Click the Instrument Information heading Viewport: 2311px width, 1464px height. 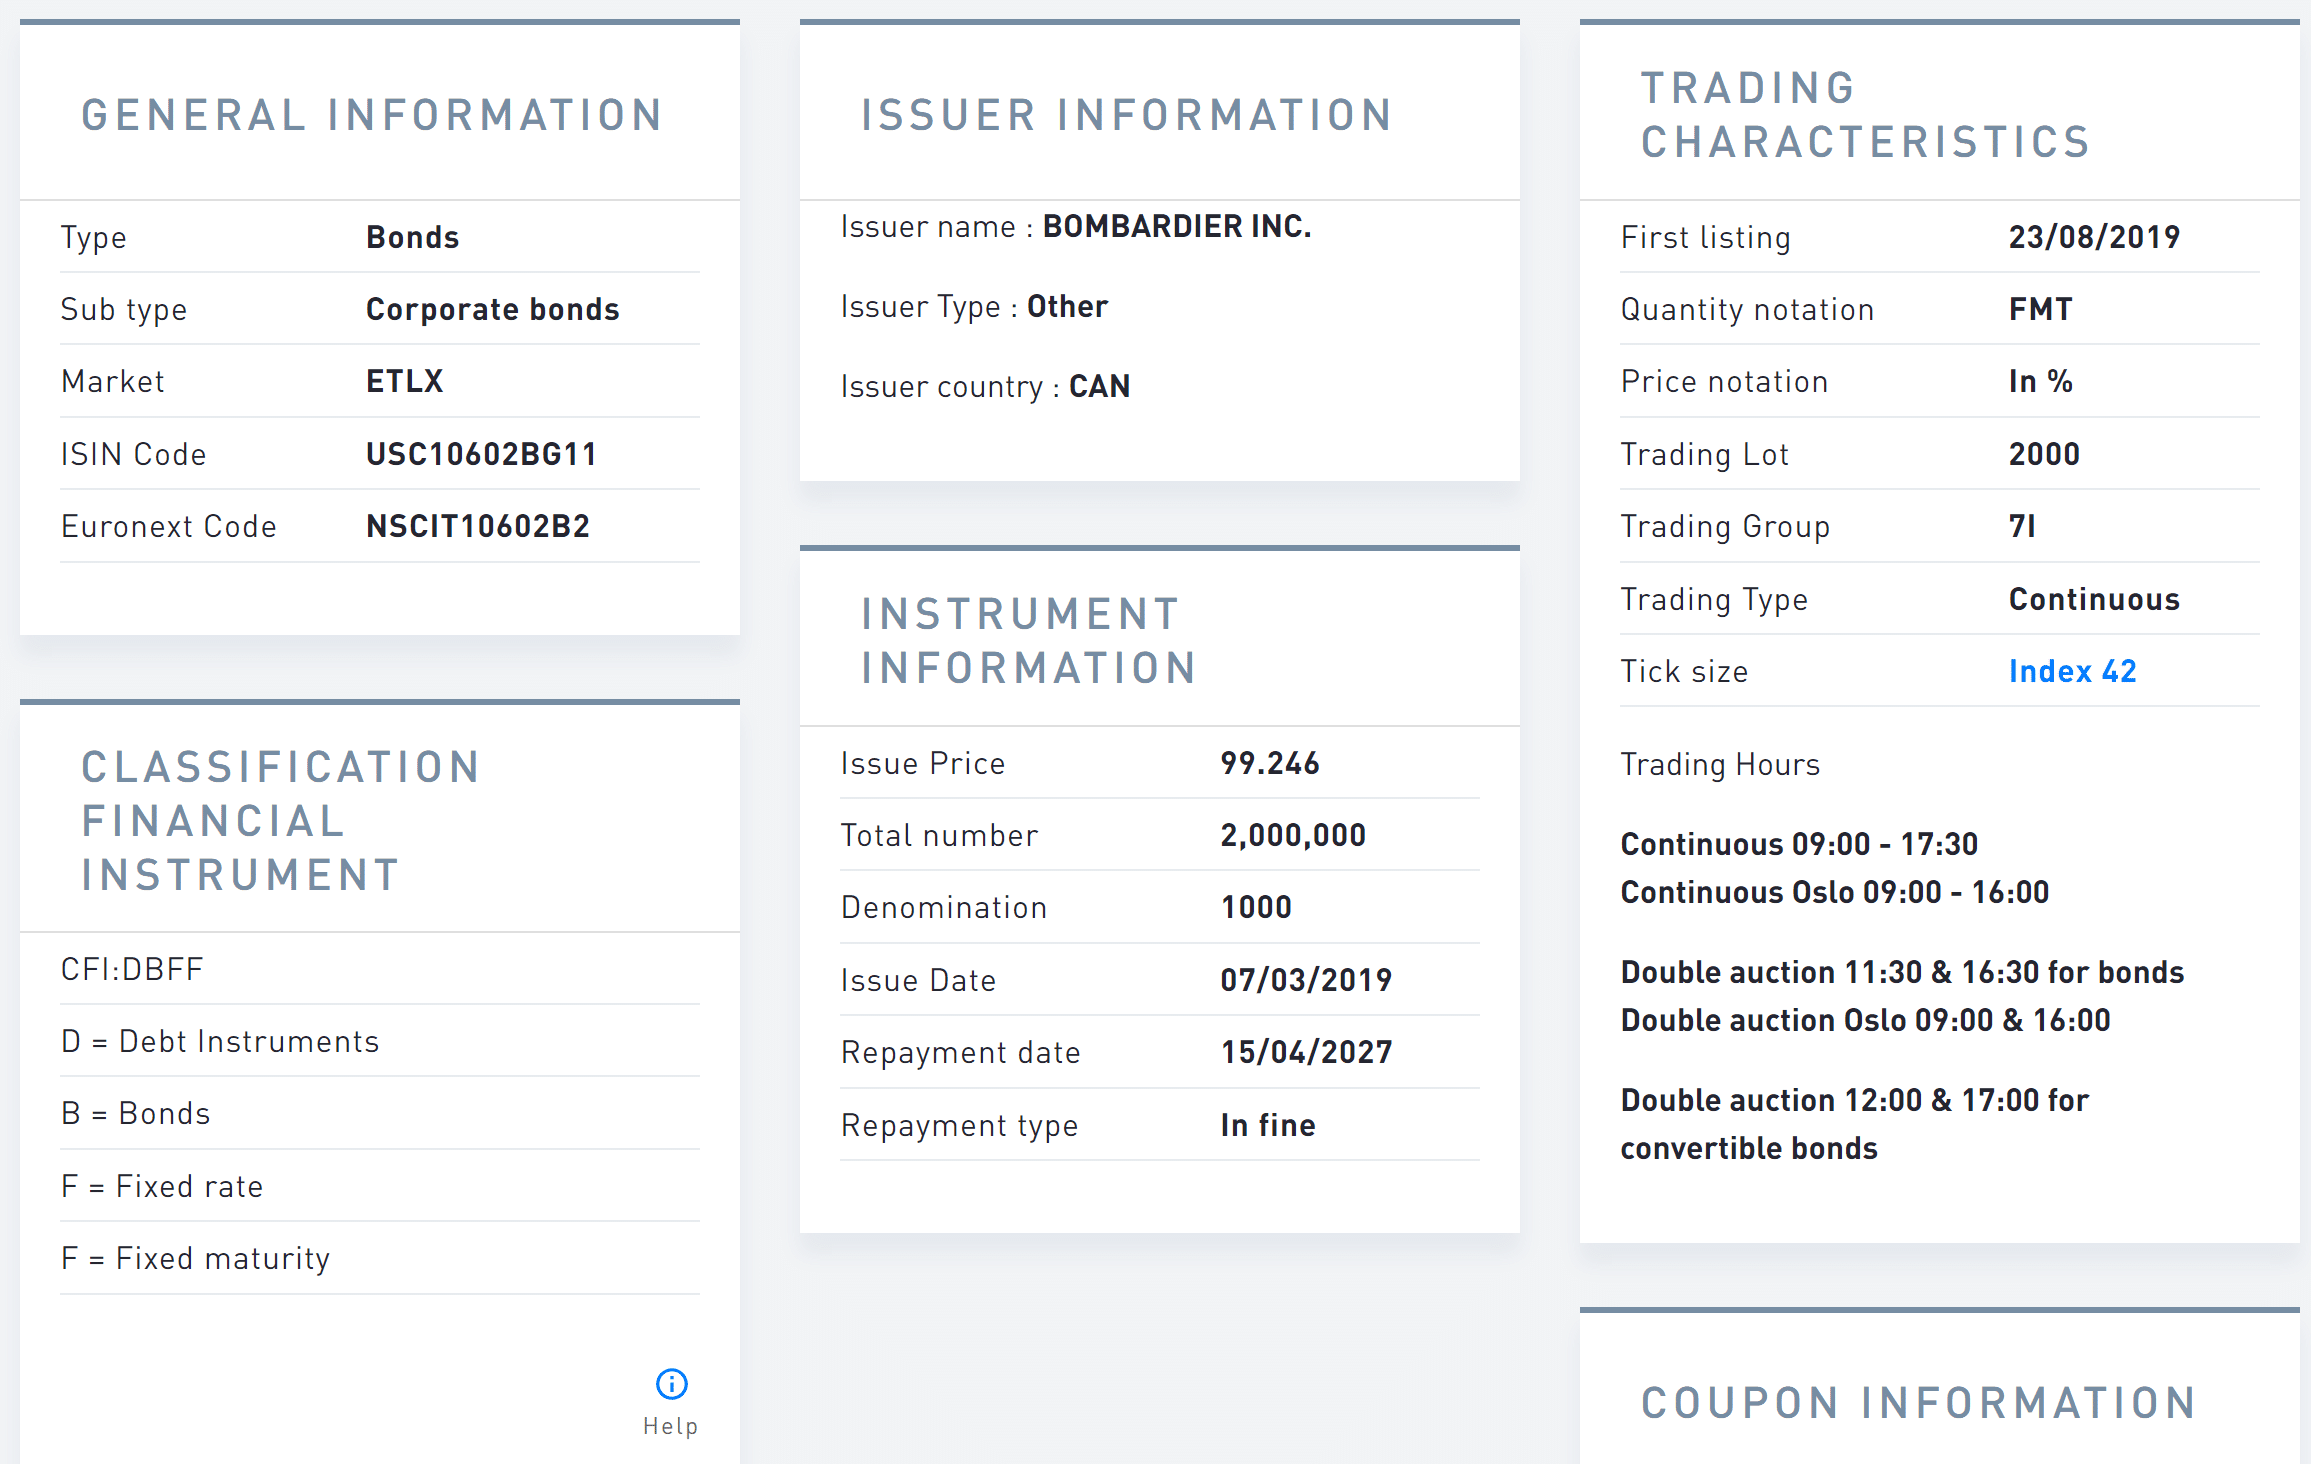pos(1029,641)
